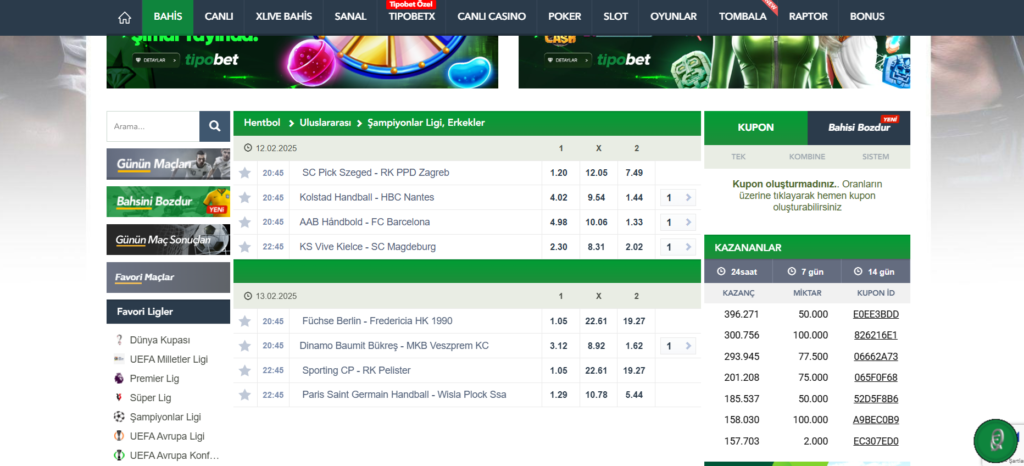Screen dimensions: 1024x466
Task: Select odds 3.12 for Dinamo Baumit Bükreş
Action: [x=559, y=345]
